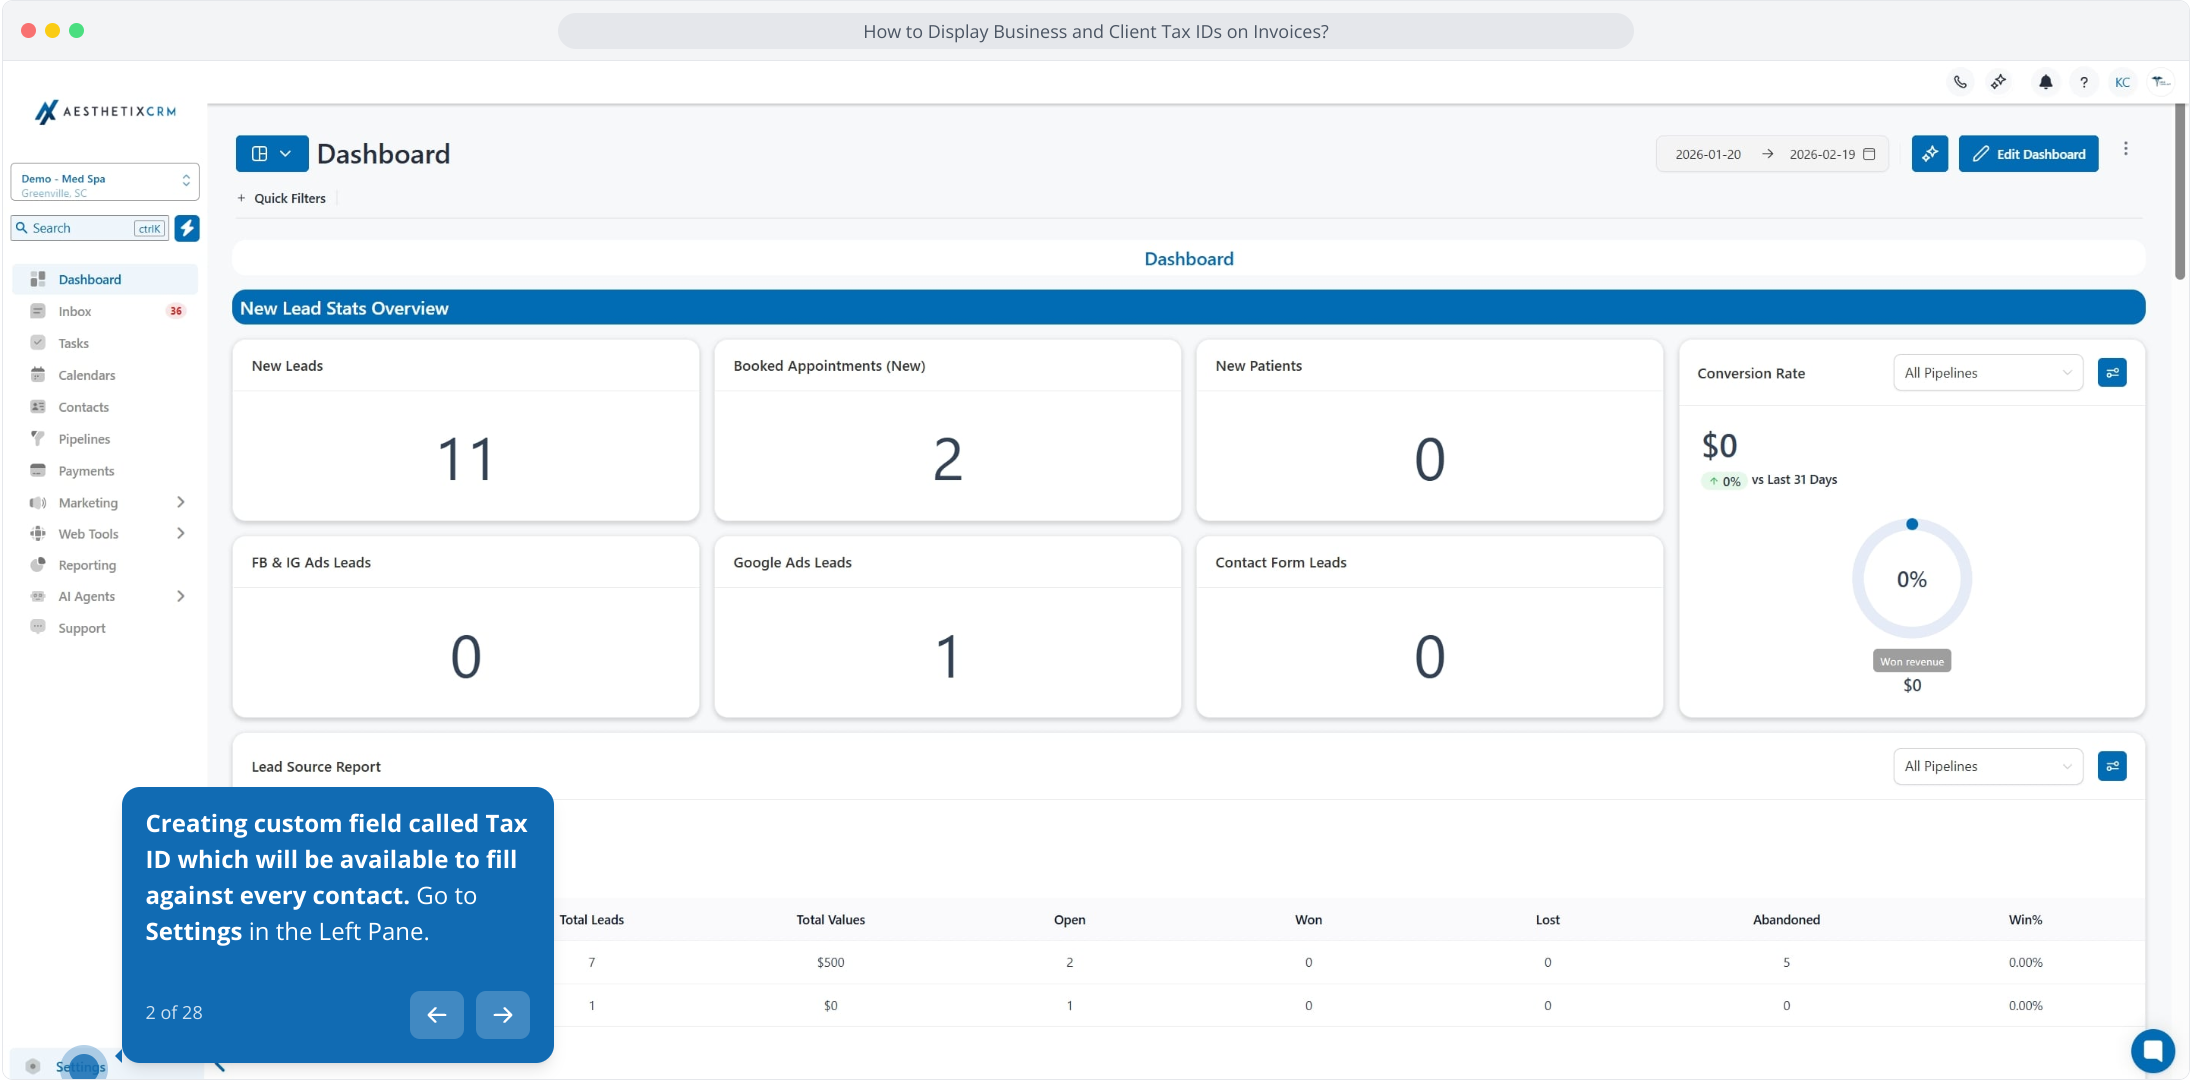
Task: Click Edit Dashboard button
Action: (2028, 154)
